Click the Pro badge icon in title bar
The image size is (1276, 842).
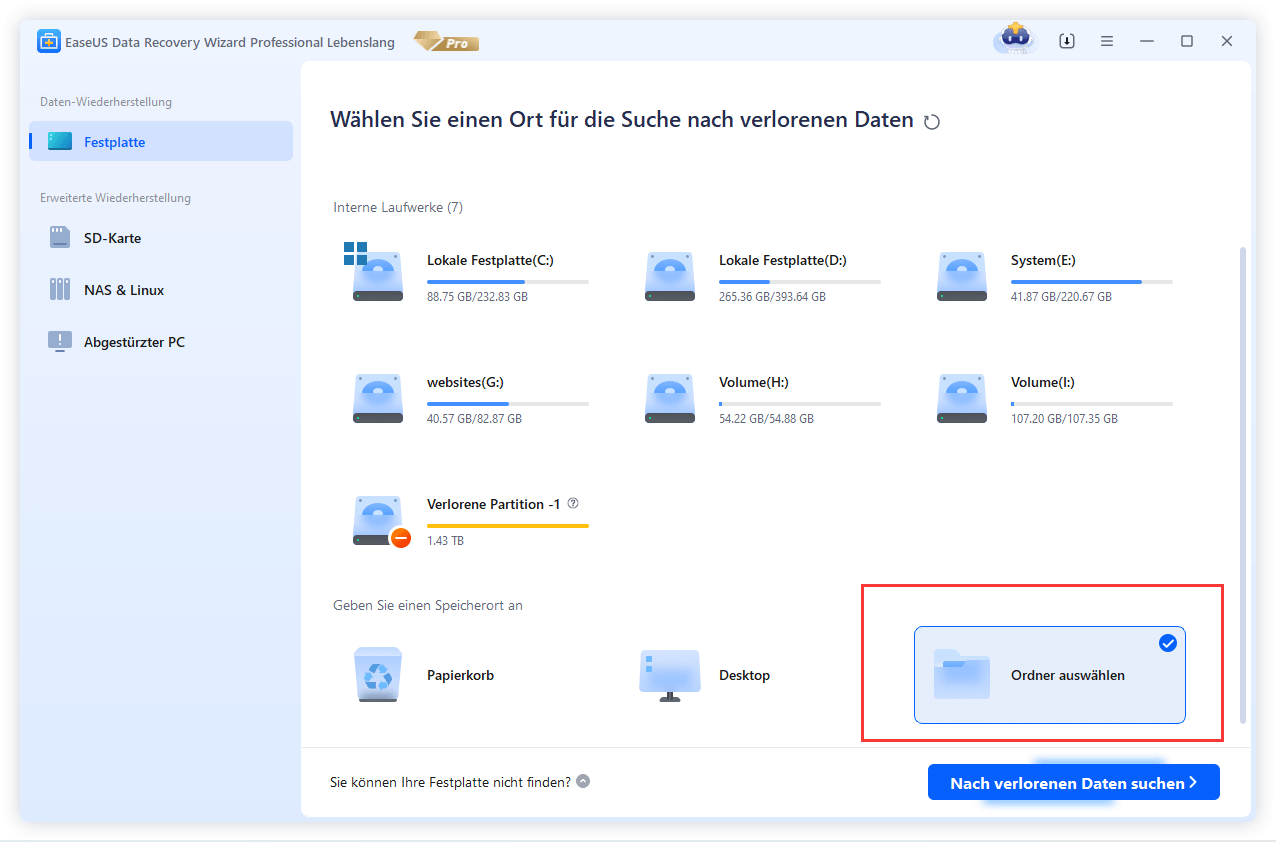point(446,42)
